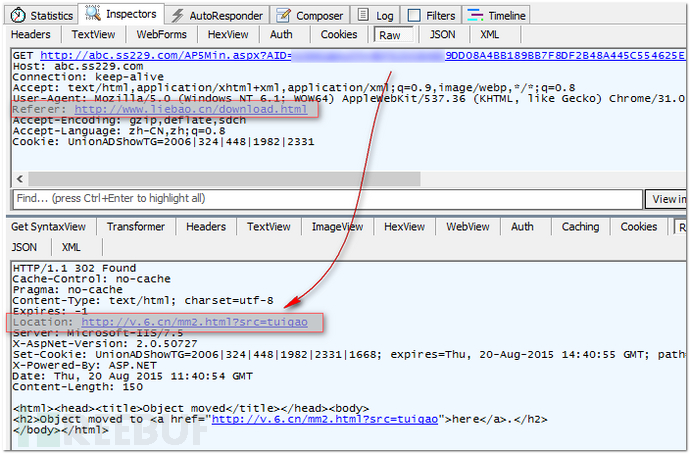Open the response Transformer tab
The height and width of the screenshot is (454, 690).
(135, 227)
